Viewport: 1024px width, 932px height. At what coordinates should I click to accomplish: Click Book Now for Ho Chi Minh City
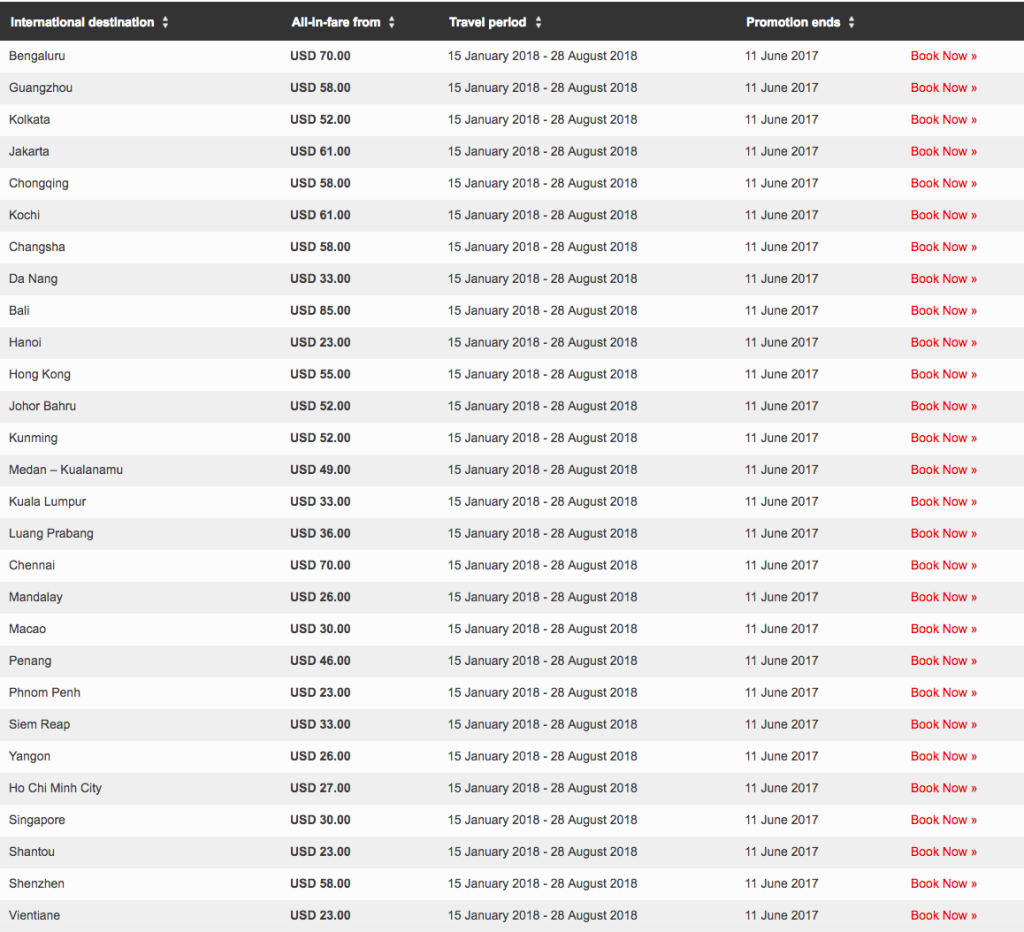pos(943,788)
